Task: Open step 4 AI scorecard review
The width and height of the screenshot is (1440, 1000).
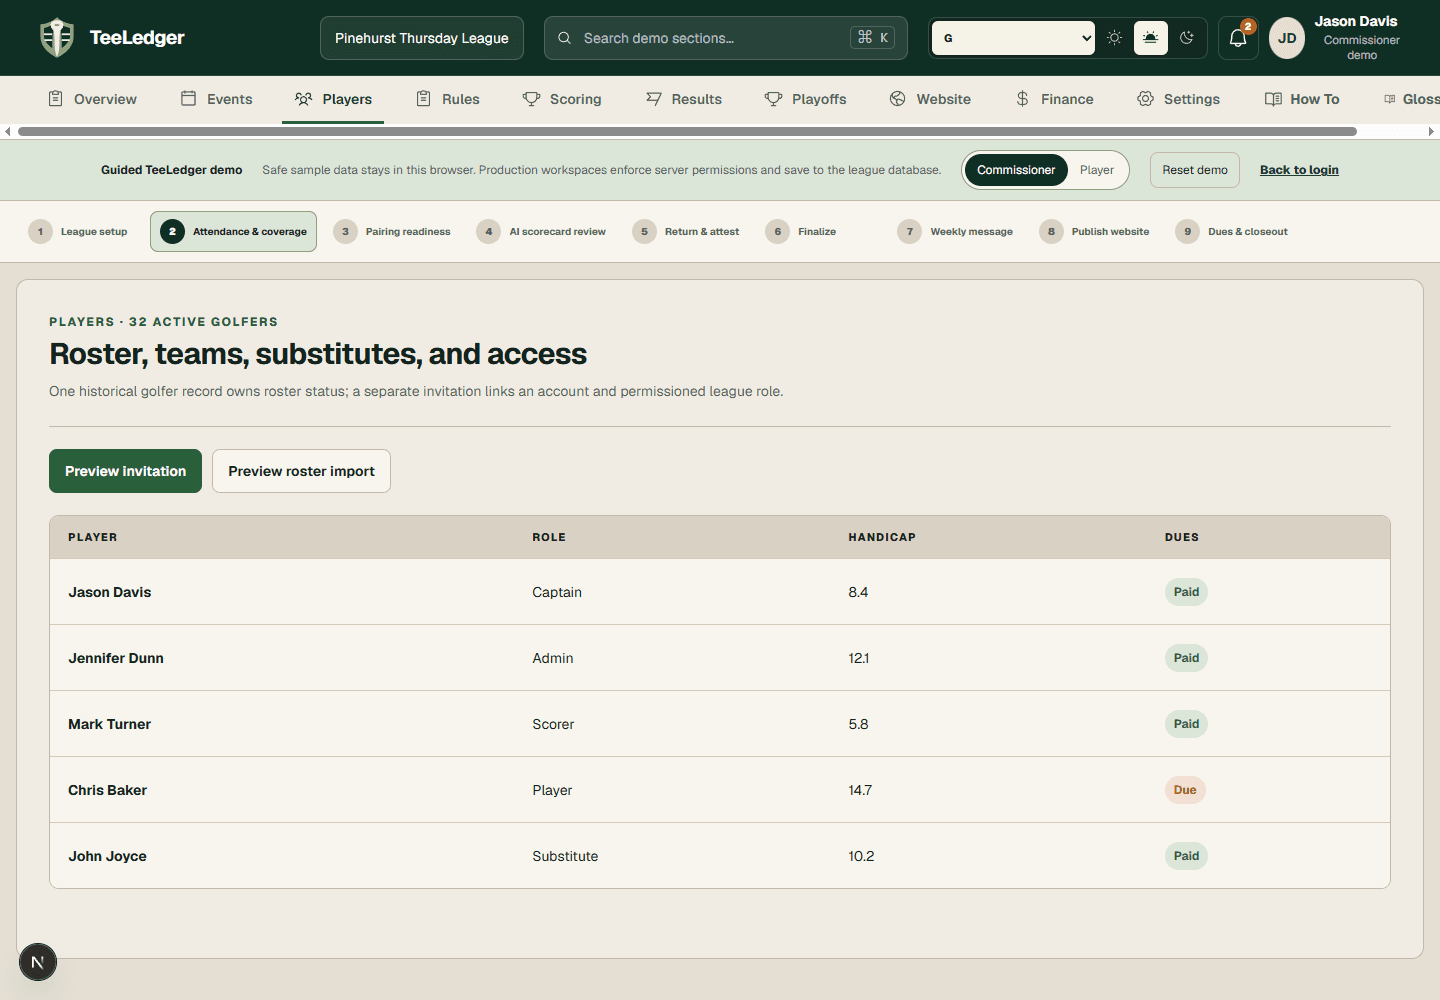Action: pos(541,231)
